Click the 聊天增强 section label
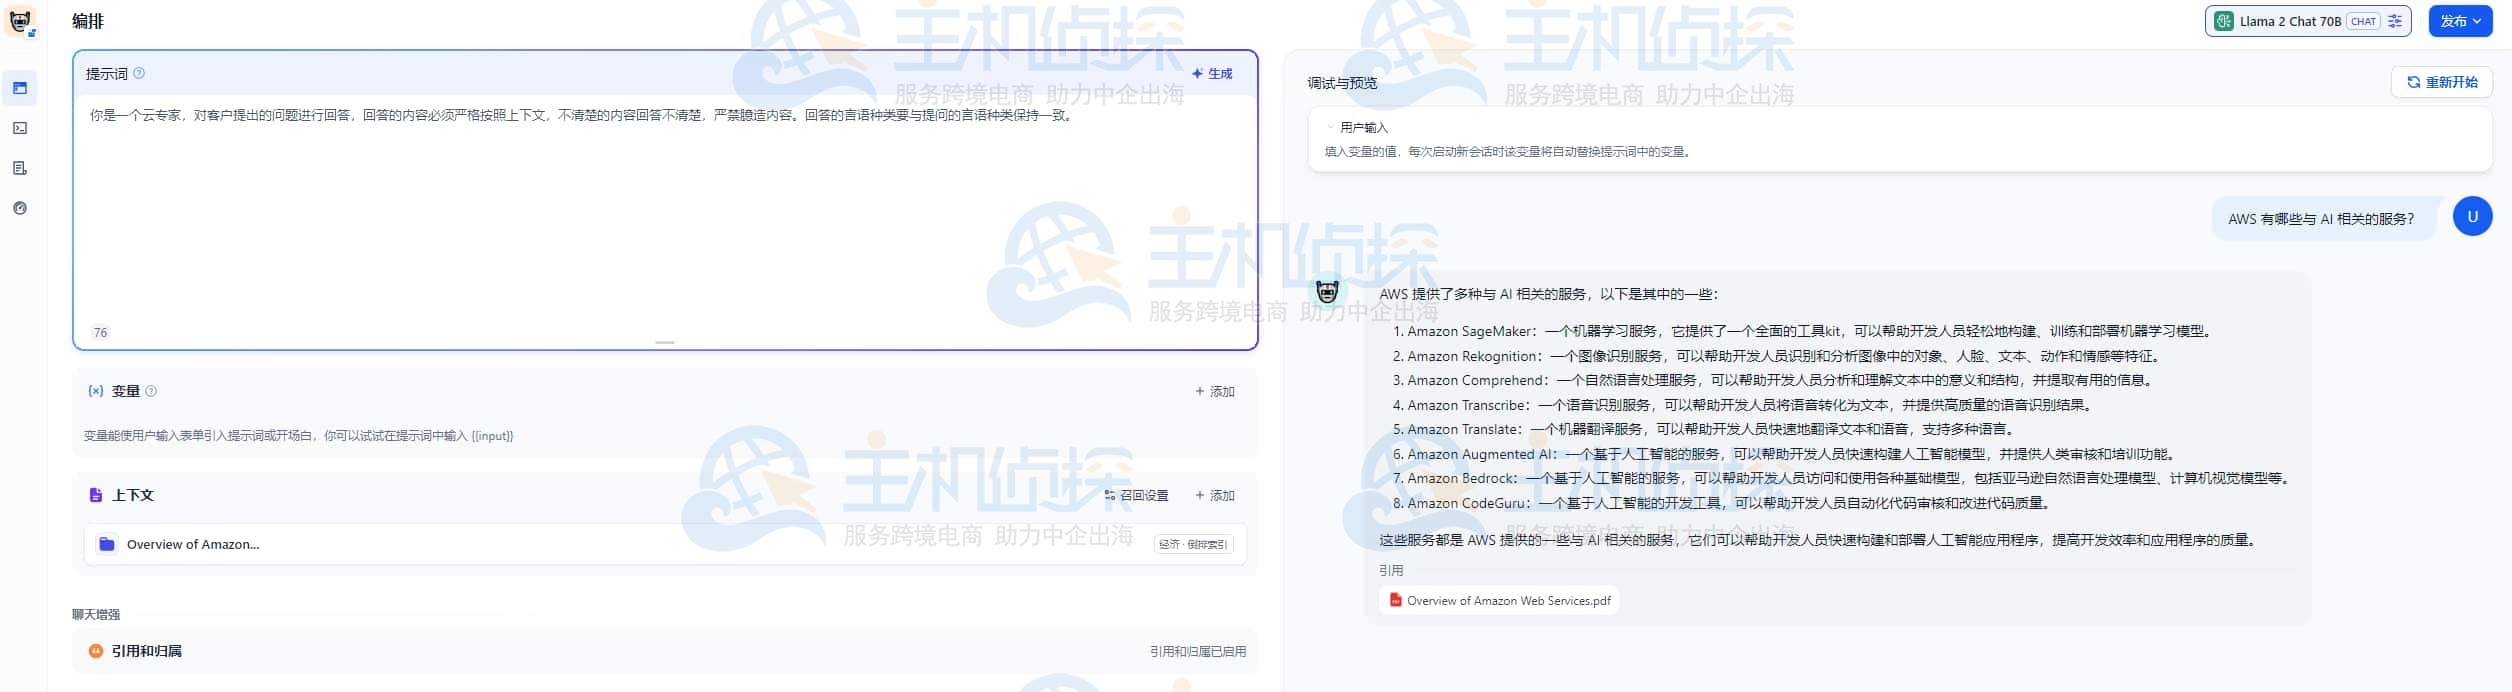Screen dimensions: 2512x692 click(x=96, y=614)
